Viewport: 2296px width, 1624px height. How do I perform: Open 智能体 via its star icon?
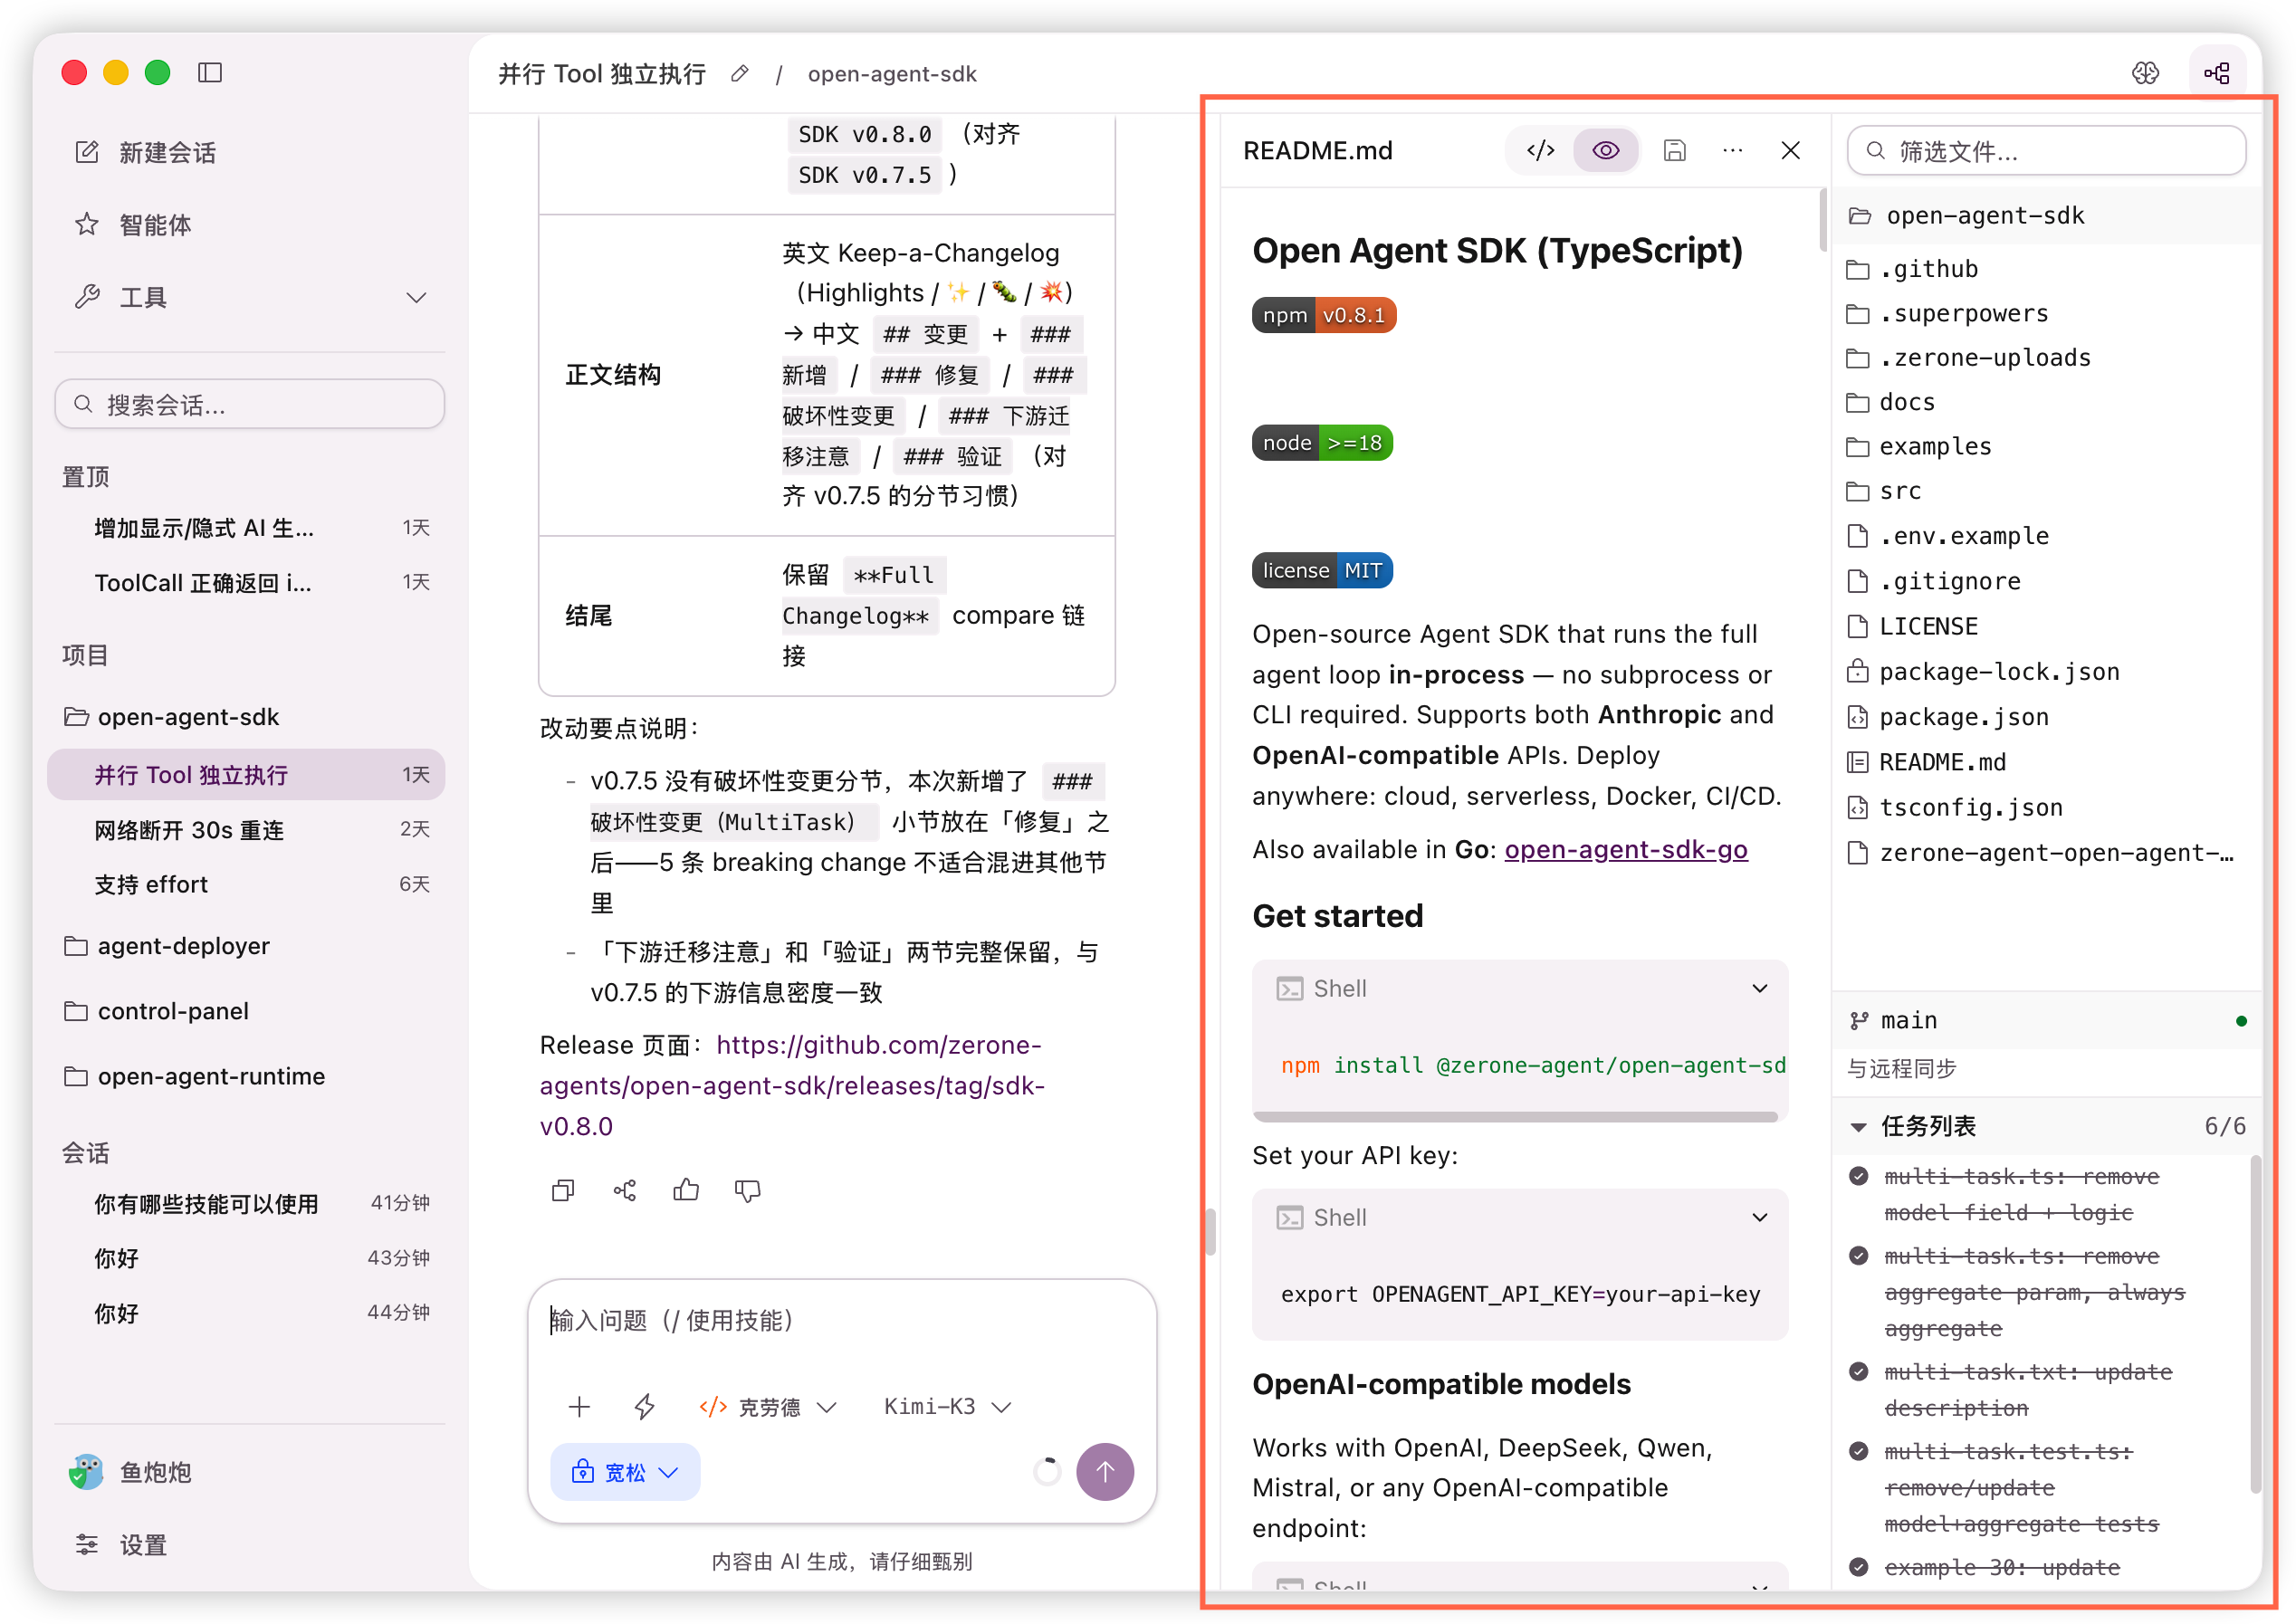(x=87, y=224)
